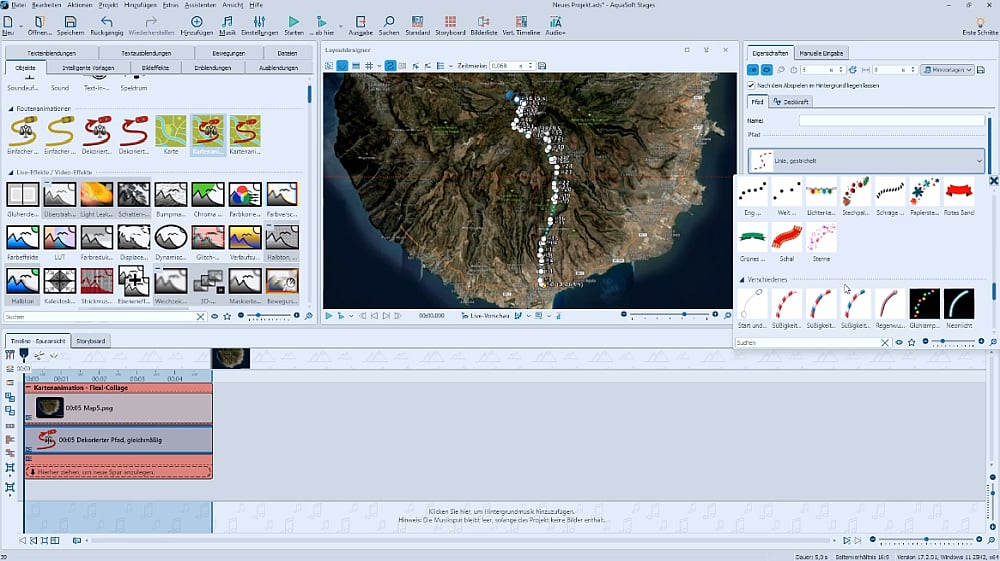Select the LUT live effect
This screenshot has height=561, width=1000.
(x=61, y=238)
